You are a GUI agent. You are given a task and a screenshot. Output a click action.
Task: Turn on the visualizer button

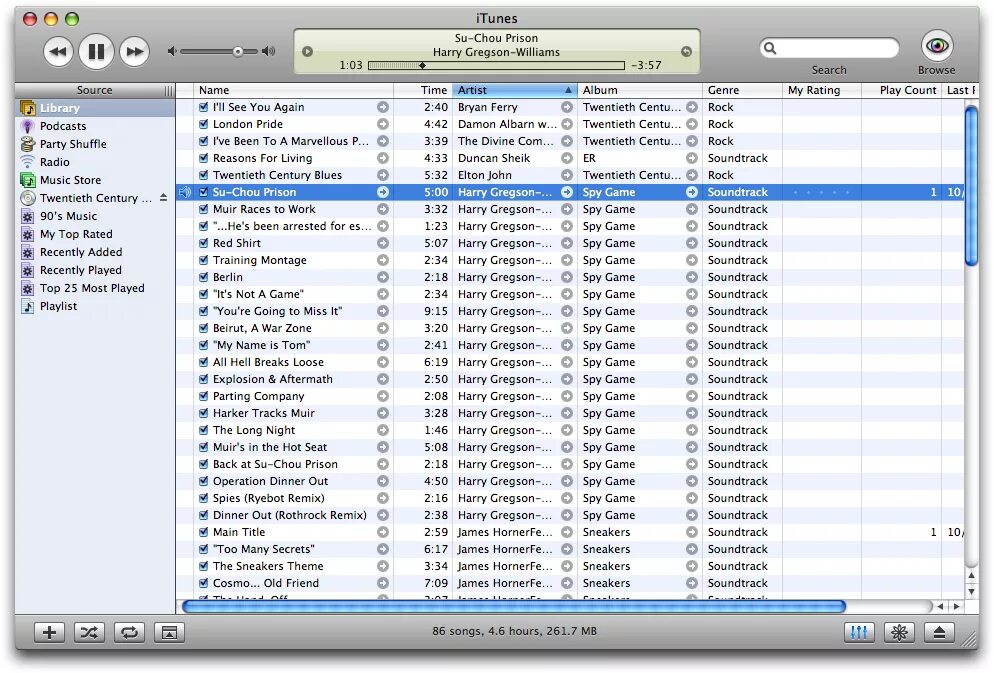click(899, 632)
